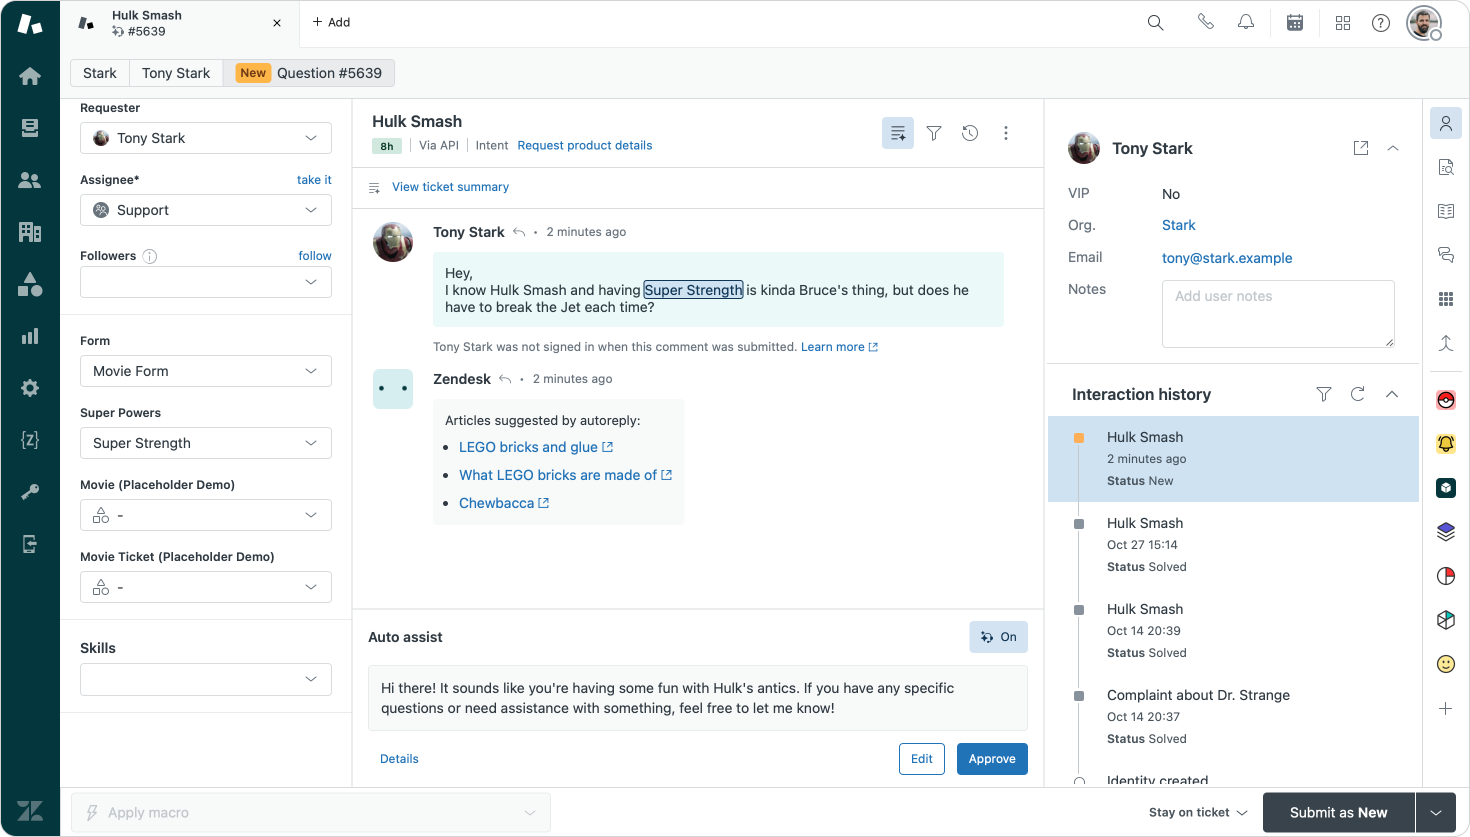Select the Hulk Smash Oct 27 interaction
This screenshot has width=1470, height=837.
[x=1233, y=545]
